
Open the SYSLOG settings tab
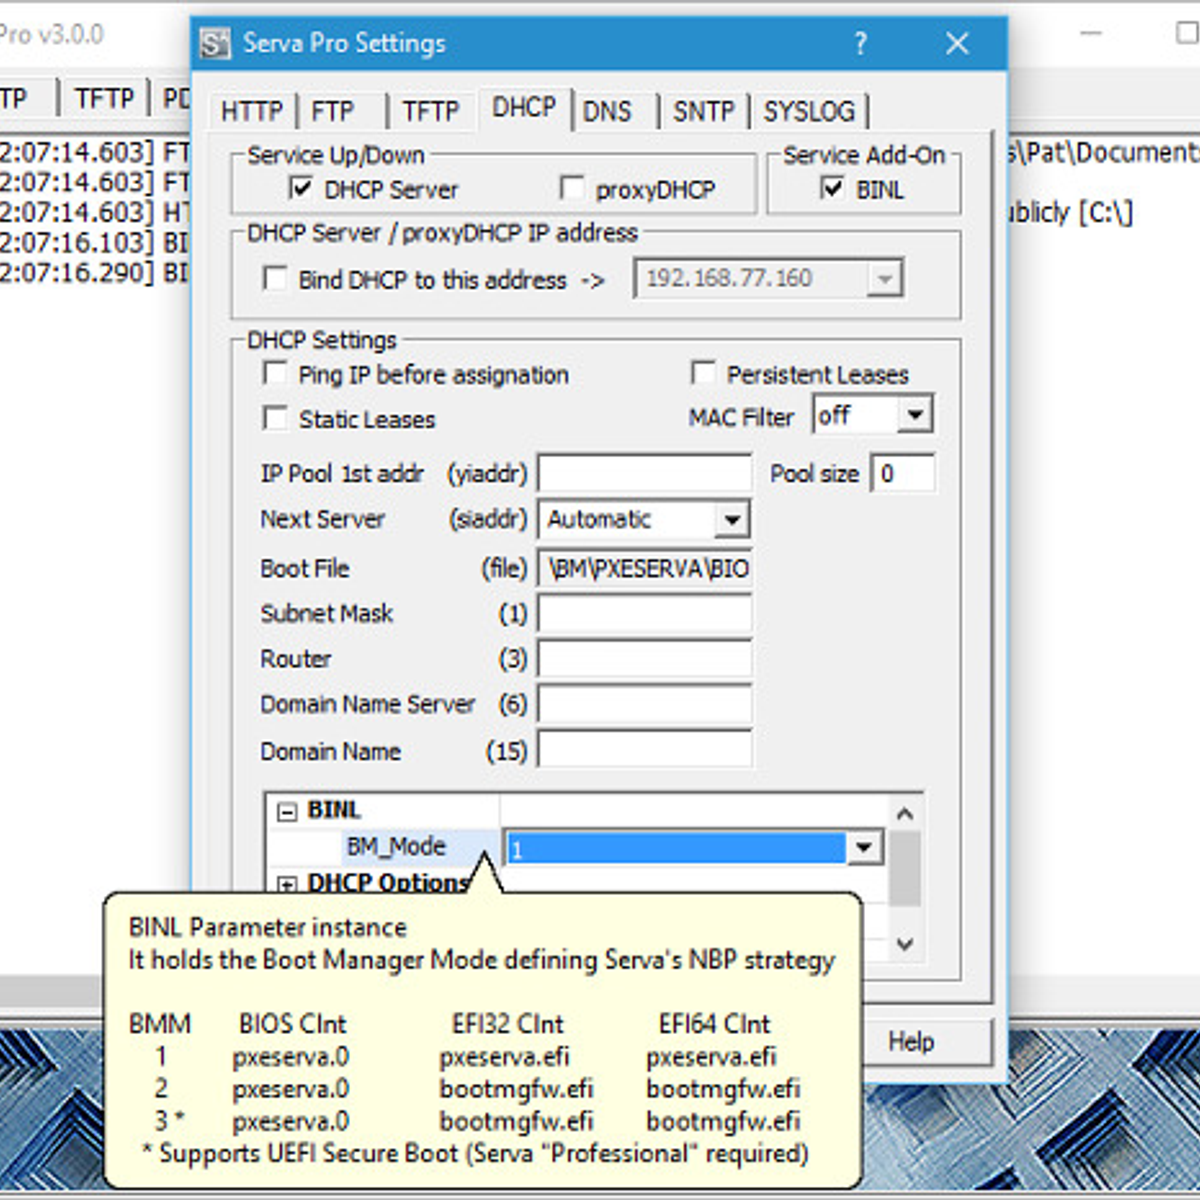point(809,111)
